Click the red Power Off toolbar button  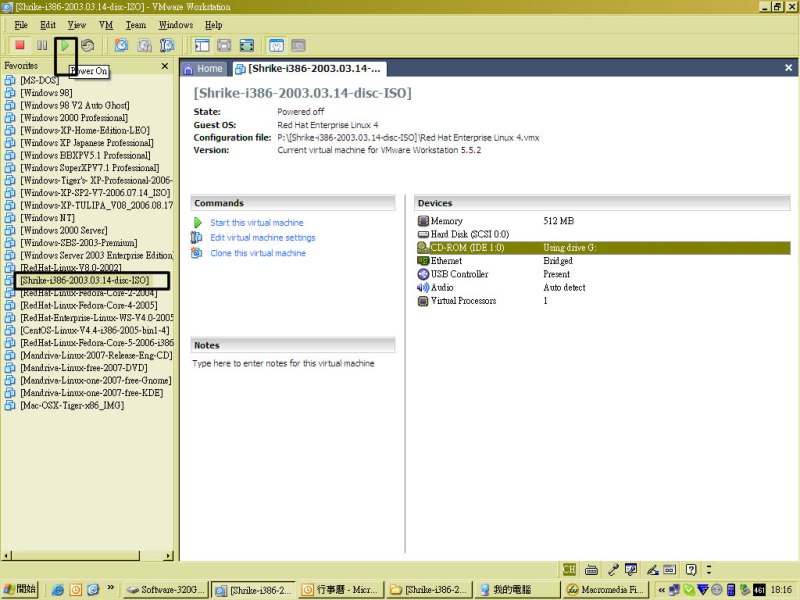(20, 45)
